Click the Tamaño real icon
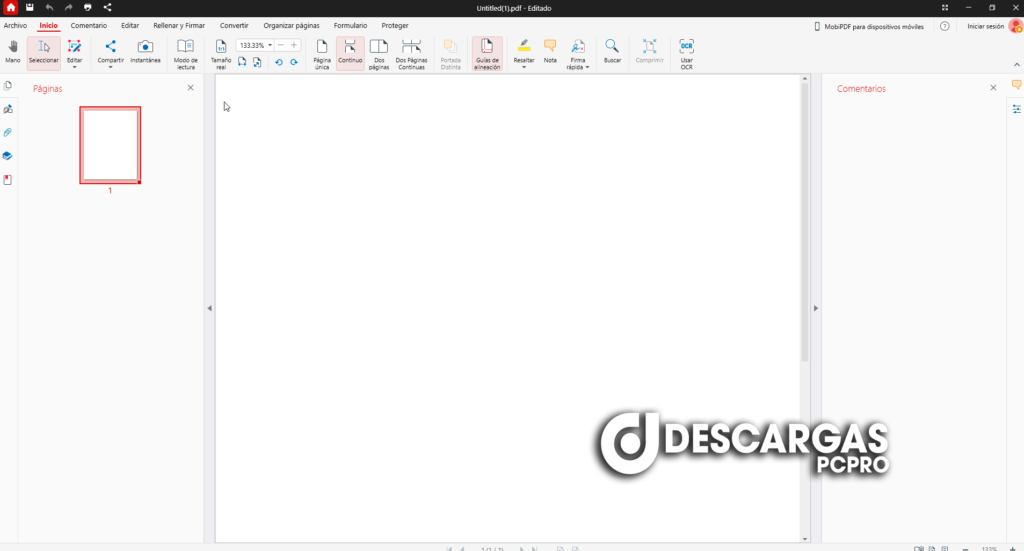Image resolution: width=1024 pixels, height=551 pixels. pyautogui.click(x=221, y=53)
